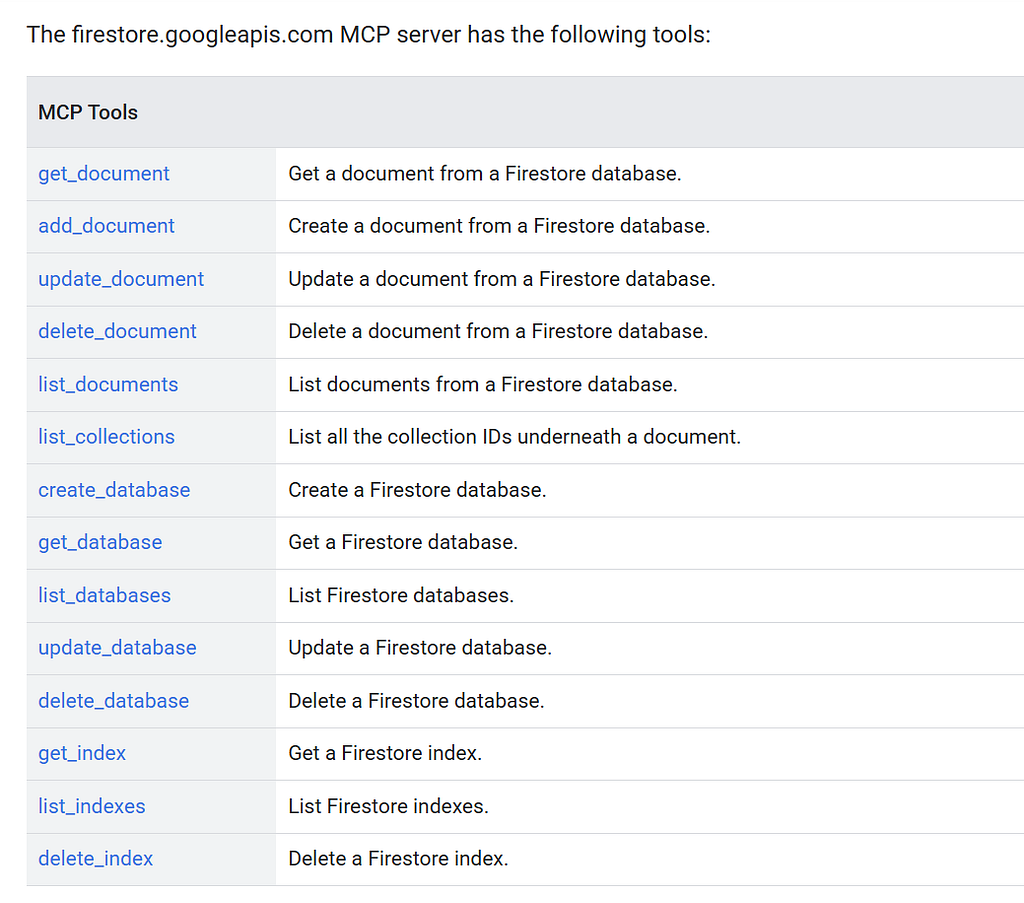Click 'Delete a Firestore index.' description
The image size is (1024, 903).
(x=398, y=859)
